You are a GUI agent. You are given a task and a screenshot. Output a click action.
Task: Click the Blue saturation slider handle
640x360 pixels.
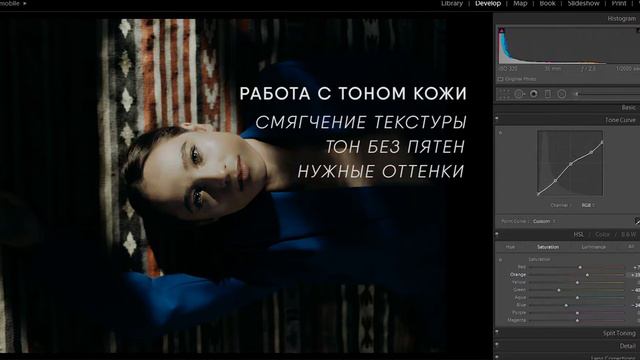click(566, 305)
